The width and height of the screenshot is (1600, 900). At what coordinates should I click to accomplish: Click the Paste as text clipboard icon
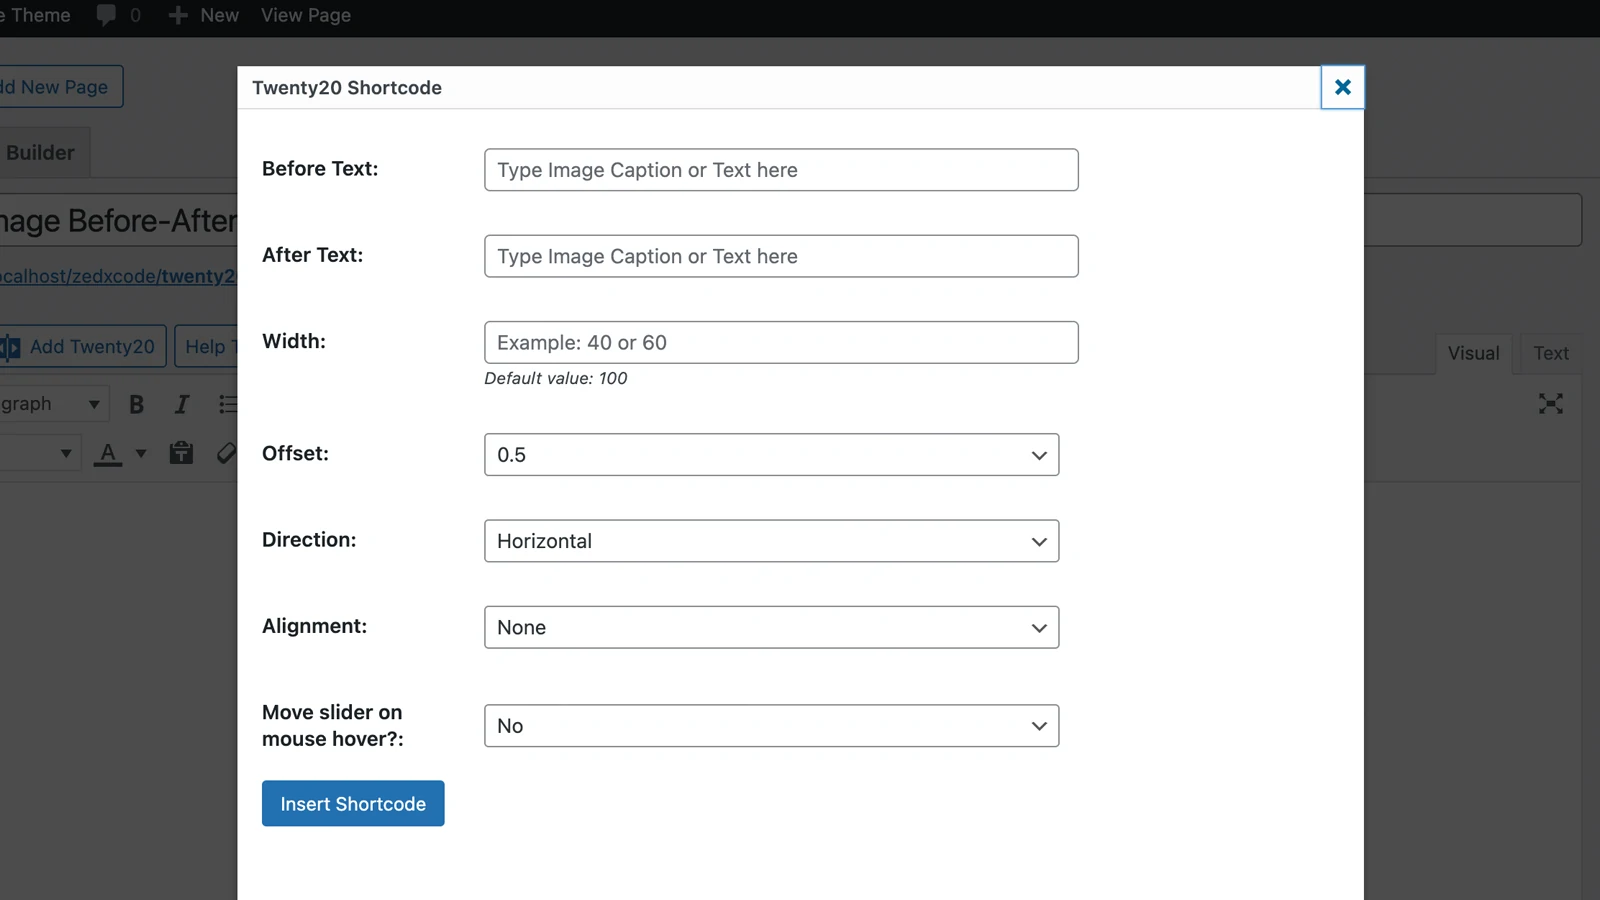click(x=181, y=453)
